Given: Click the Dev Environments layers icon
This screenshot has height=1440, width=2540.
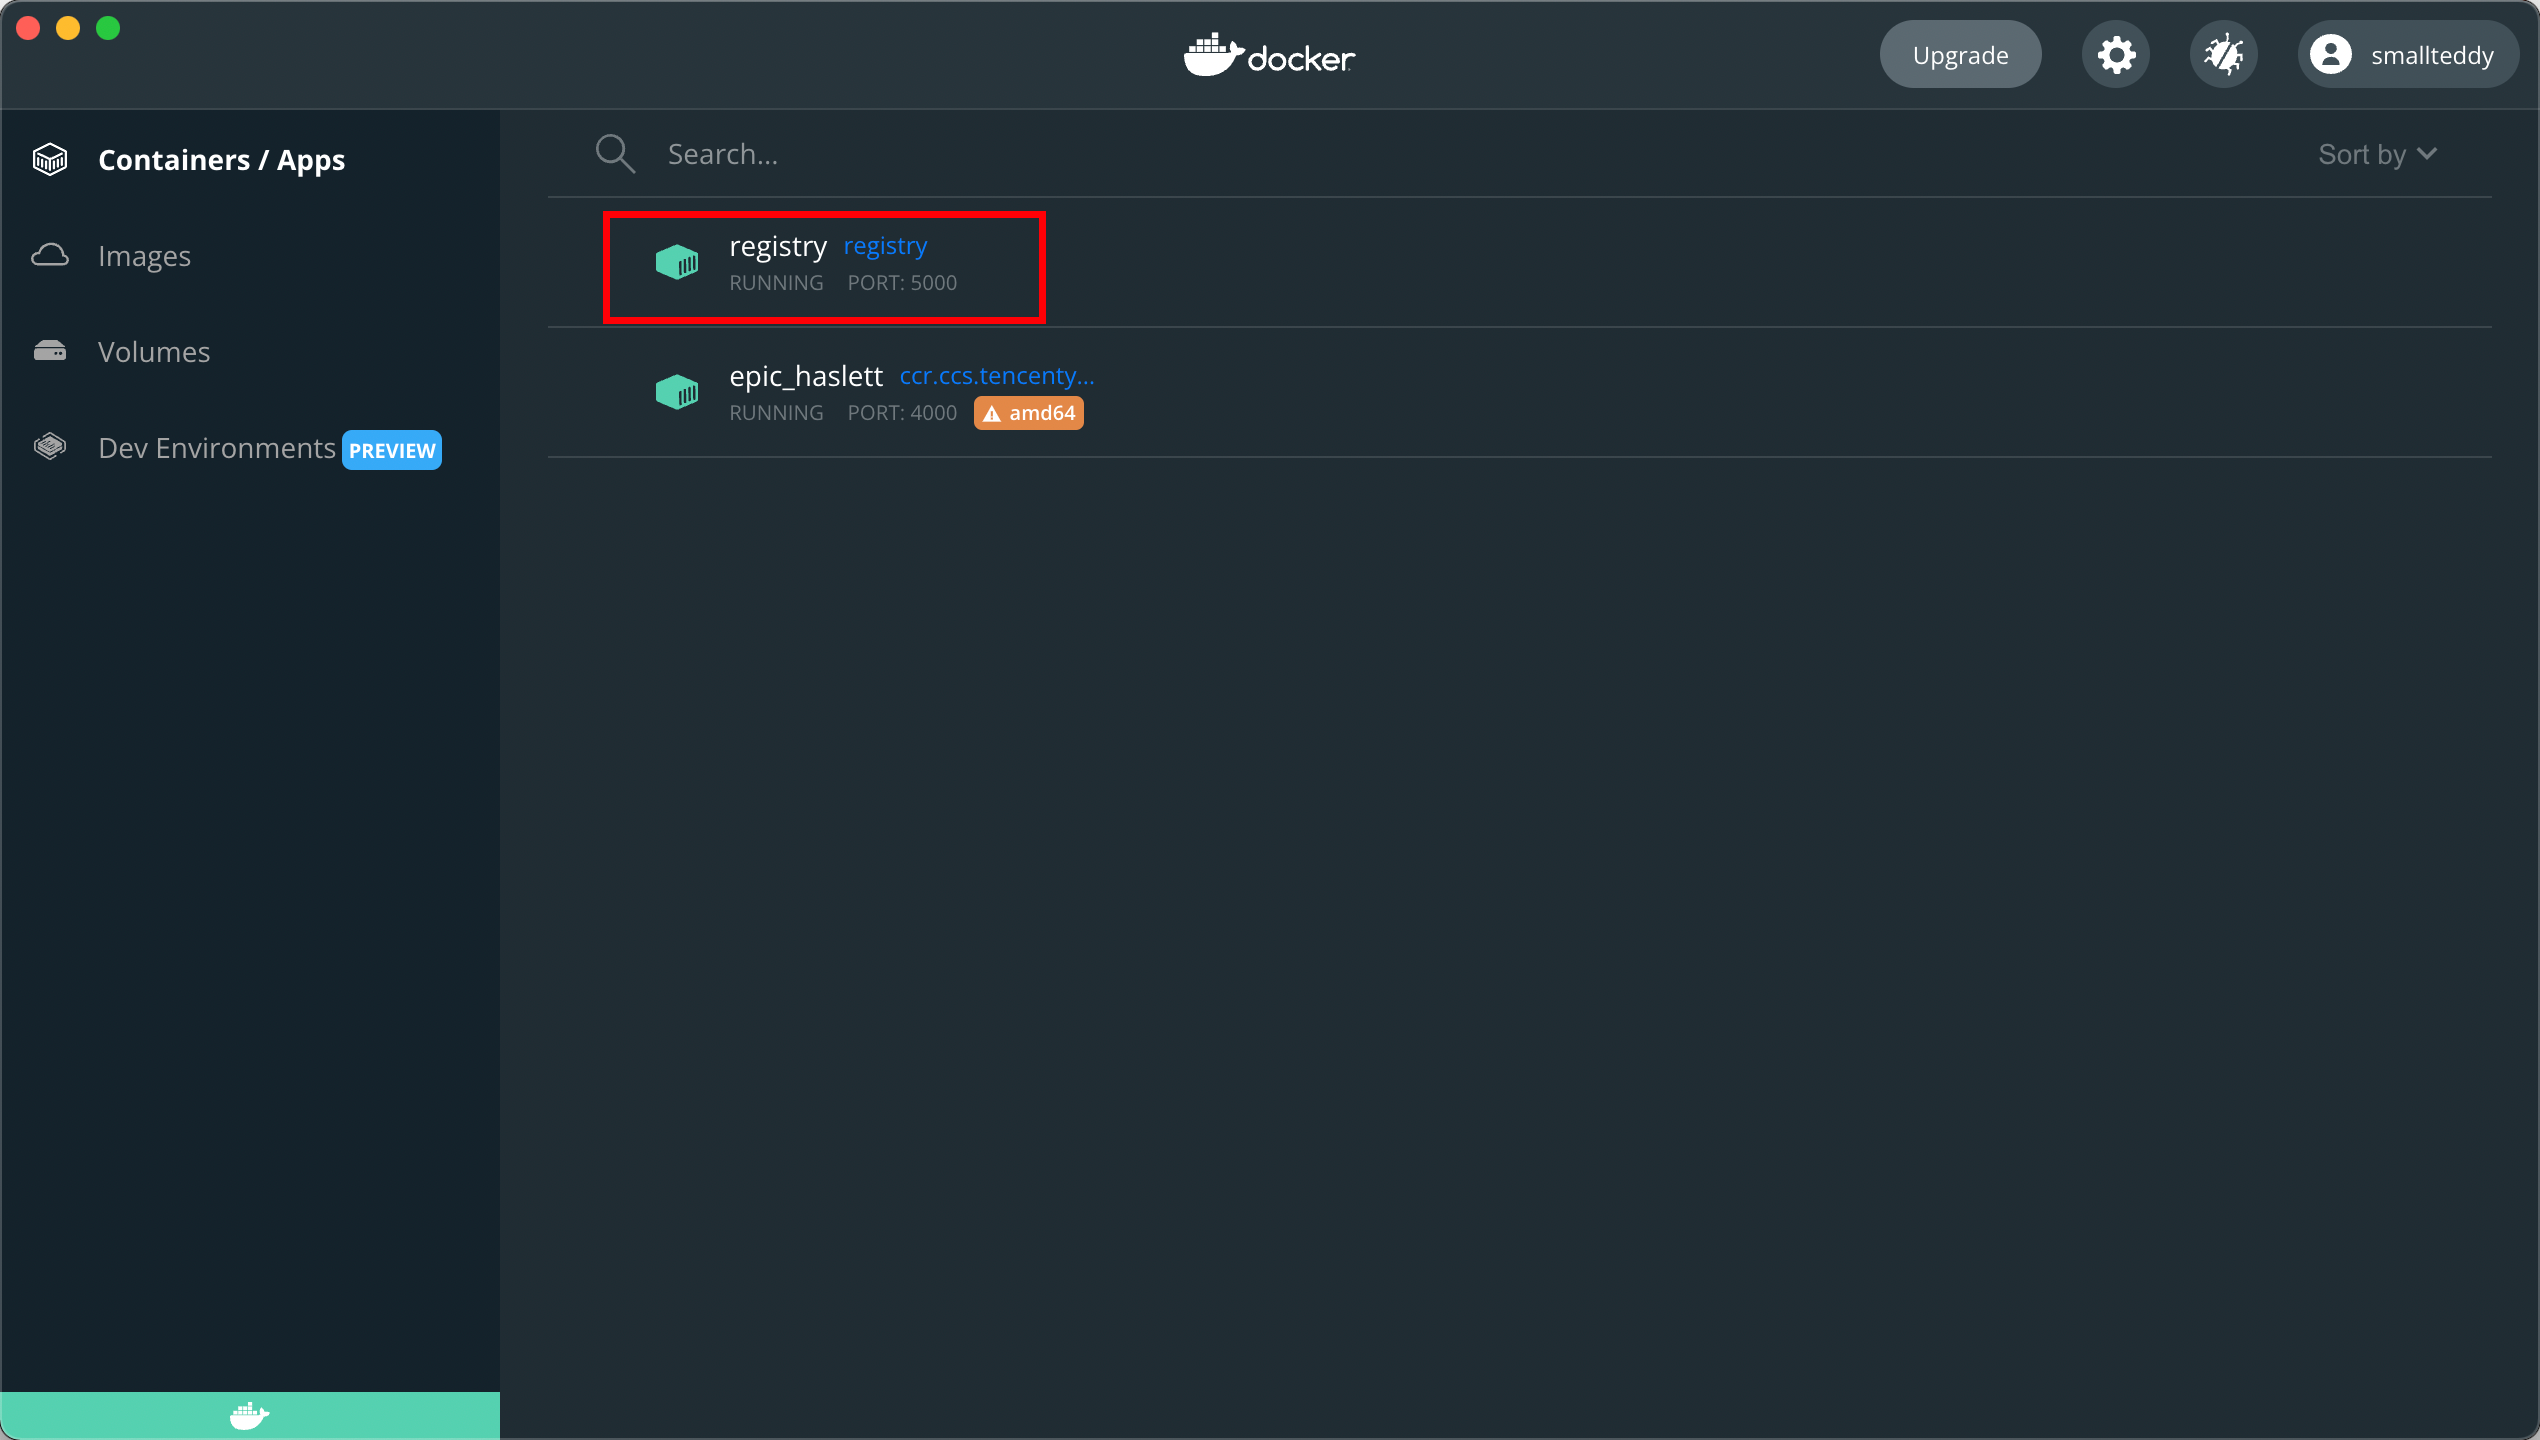Looking at the screenshot, I should [x=50, y=446].
